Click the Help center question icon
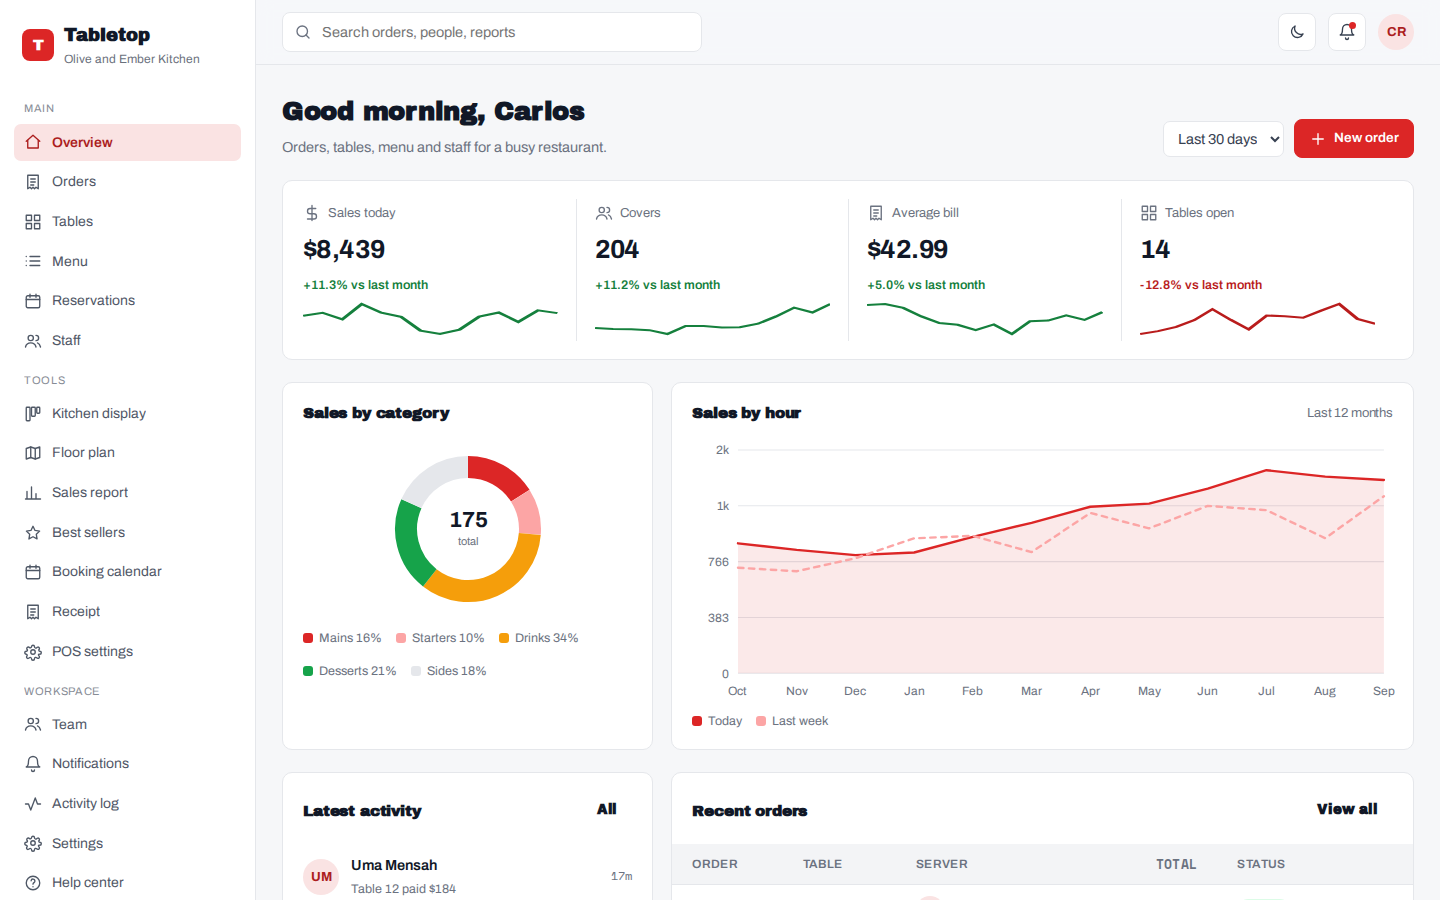Viewport: 1440px width, 900px height. pos(33,883)
